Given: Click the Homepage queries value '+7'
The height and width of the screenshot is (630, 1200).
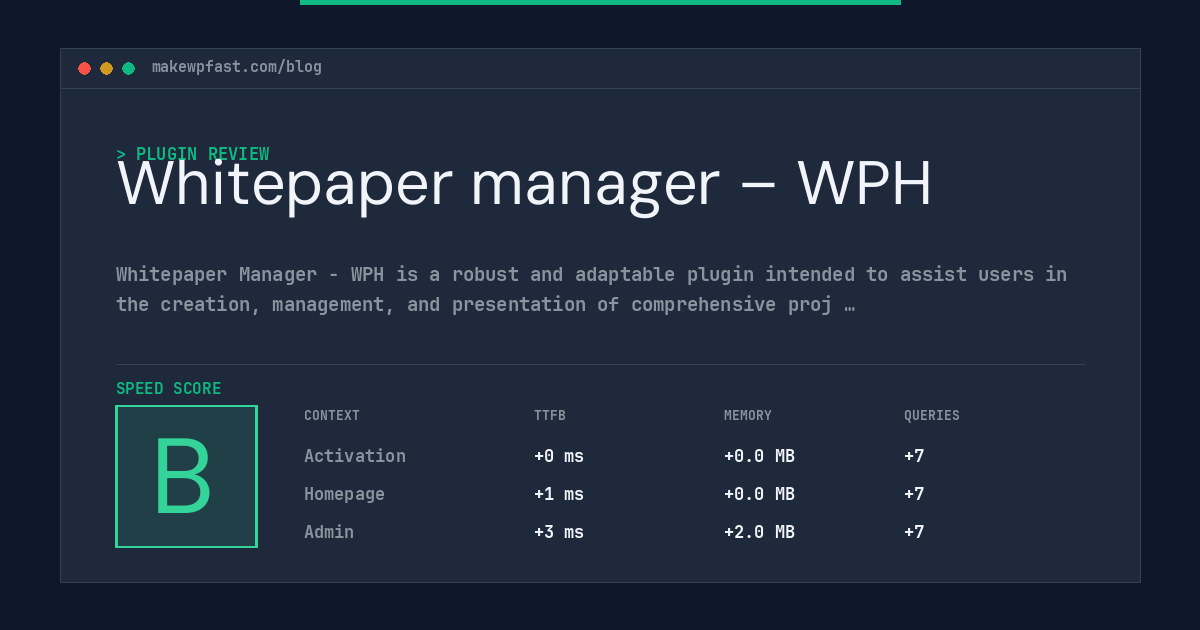Looking at the screenshot, I should click(914, 494).
